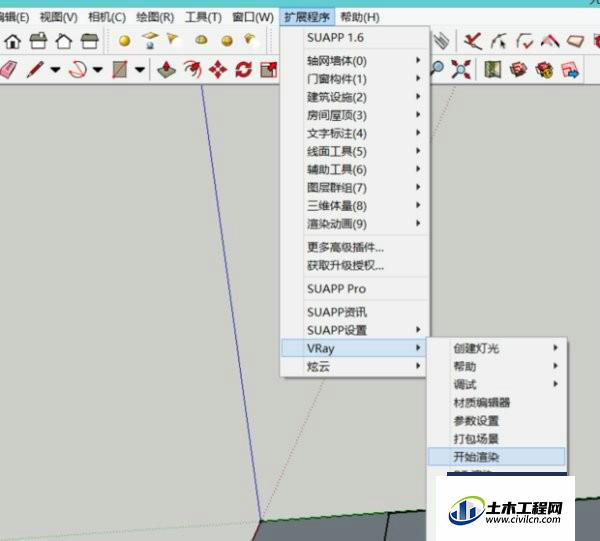The height and width of the screenshot is (541, 600).
Task: Click the red checkmark line tool icon
Action: (x=473, y=41)
